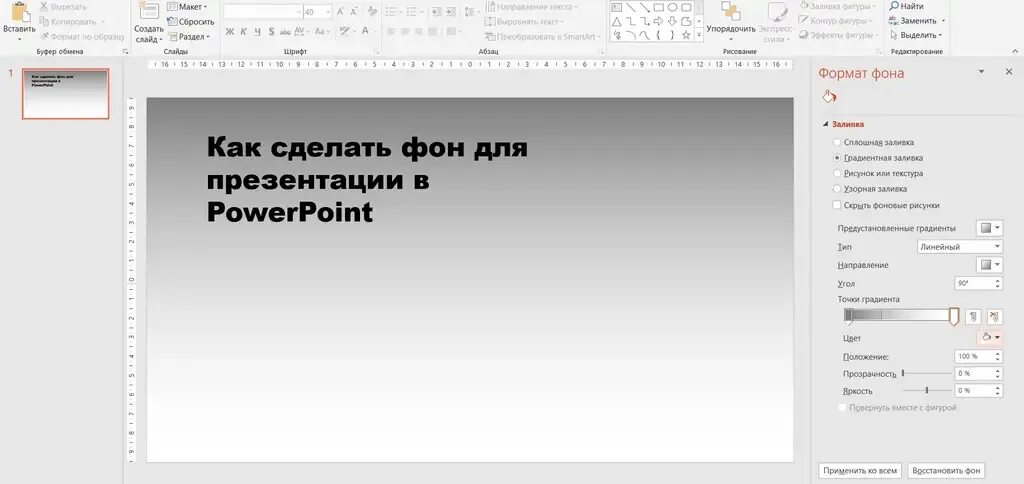This screenshot has width=1024, height=484.
Task: Select the star shape in gallery
Action: (x=686, y=35)
